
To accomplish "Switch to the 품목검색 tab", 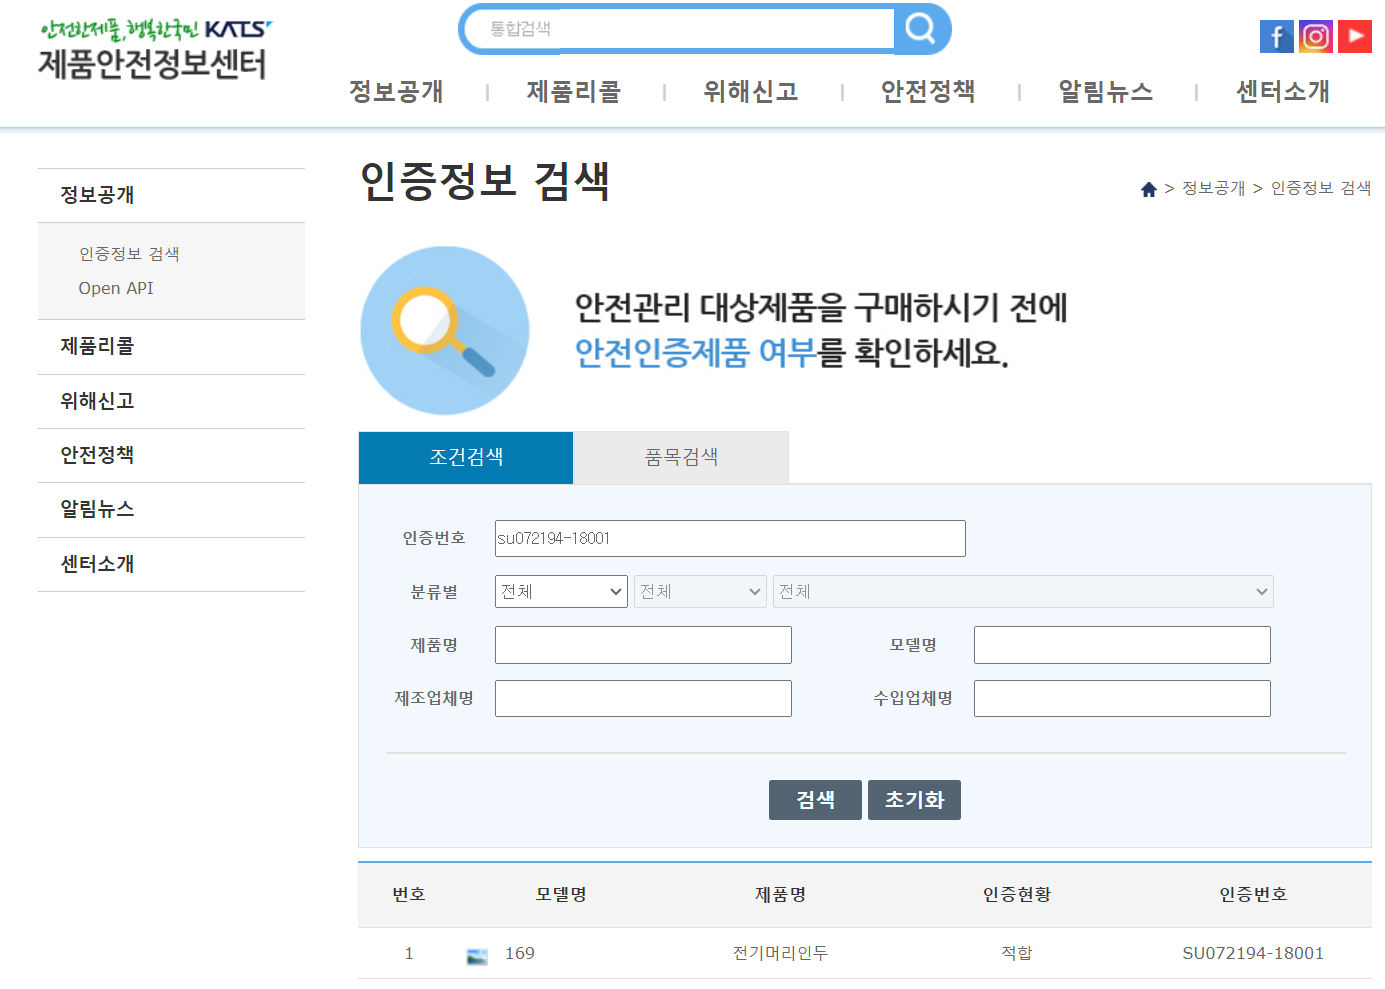I will 681,457.
